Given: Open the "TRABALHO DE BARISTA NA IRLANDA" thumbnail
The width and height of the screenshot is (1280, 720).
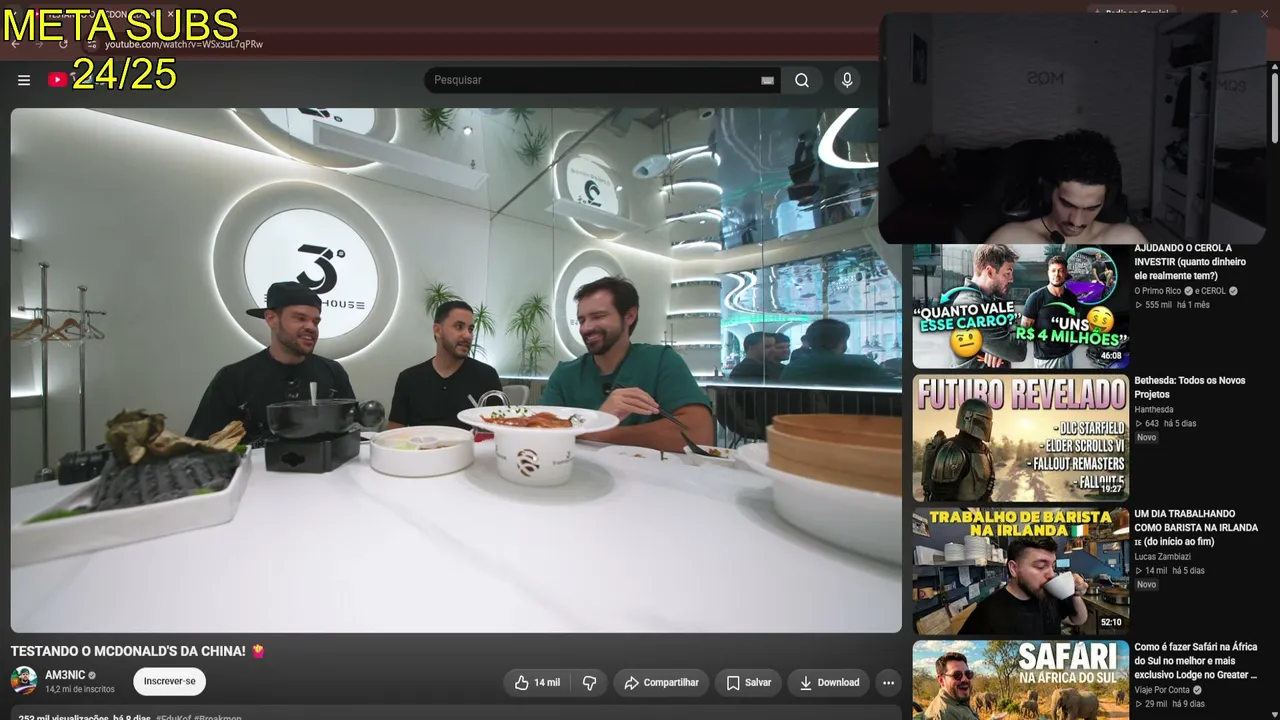Looking at the screenshot, I should tap(1020, 571).
